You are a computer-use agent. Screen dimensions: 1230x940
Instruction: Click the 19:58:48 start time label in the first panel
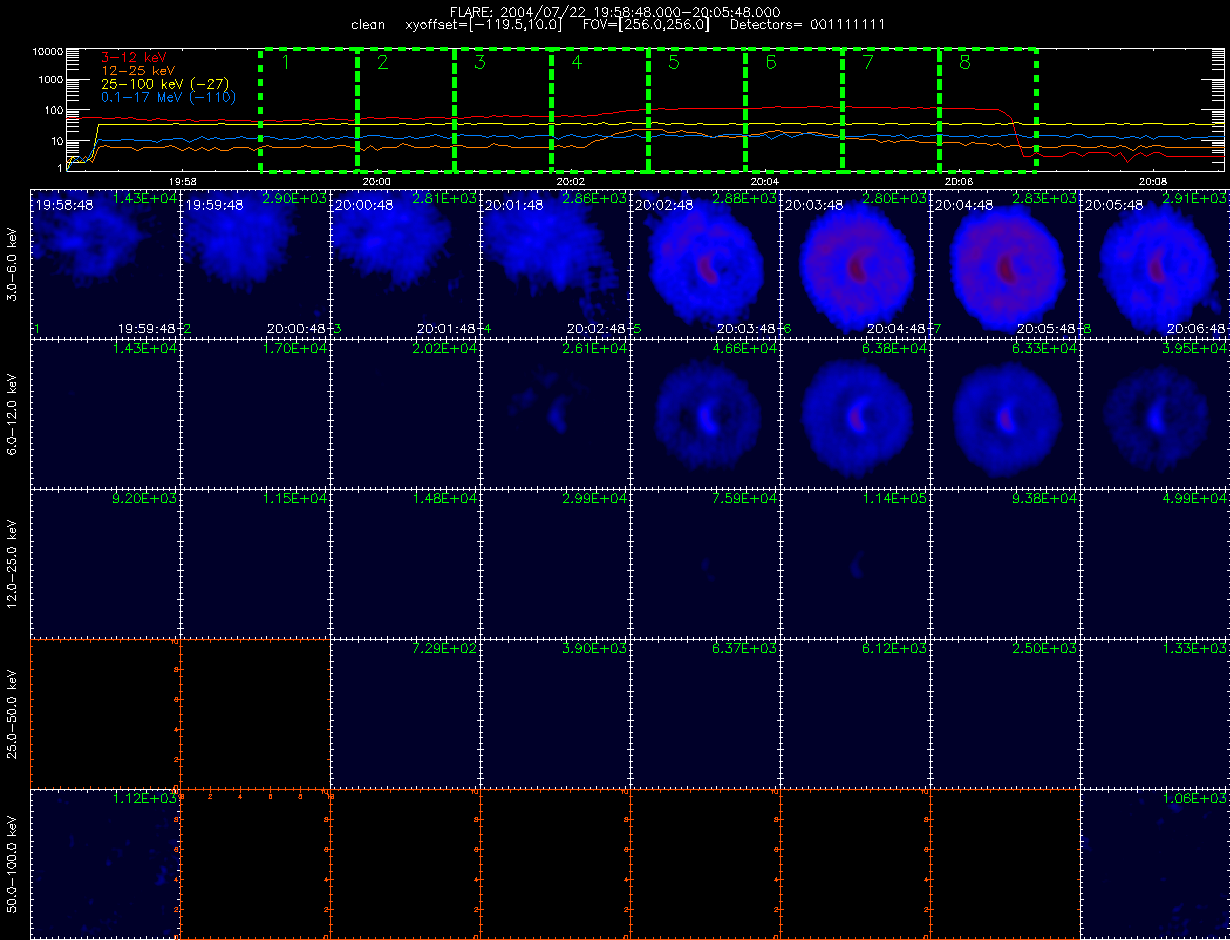[65, 205]
